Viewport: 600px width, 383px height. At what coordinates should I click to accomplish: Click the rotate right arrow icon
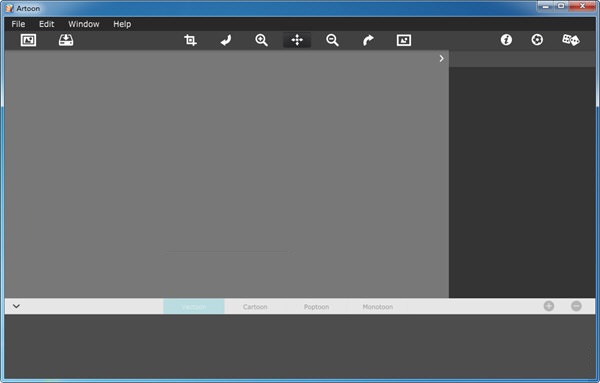[368, 40]
